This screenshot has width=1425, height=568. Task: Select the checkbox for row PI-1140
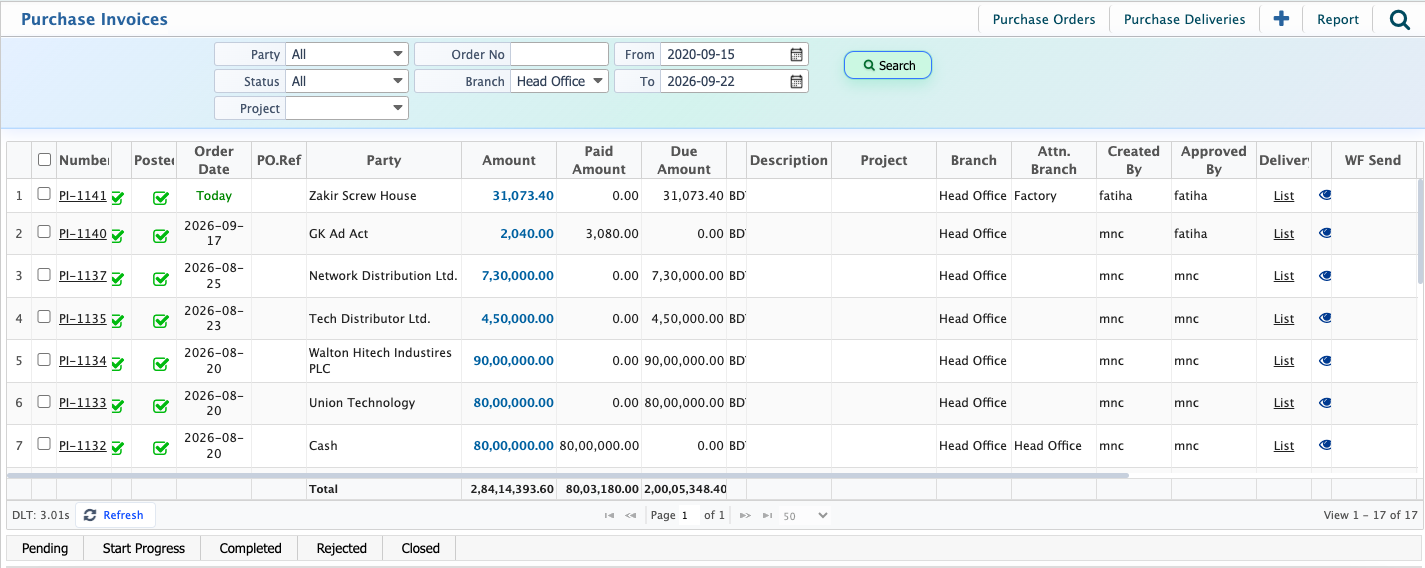click(44, 231)
